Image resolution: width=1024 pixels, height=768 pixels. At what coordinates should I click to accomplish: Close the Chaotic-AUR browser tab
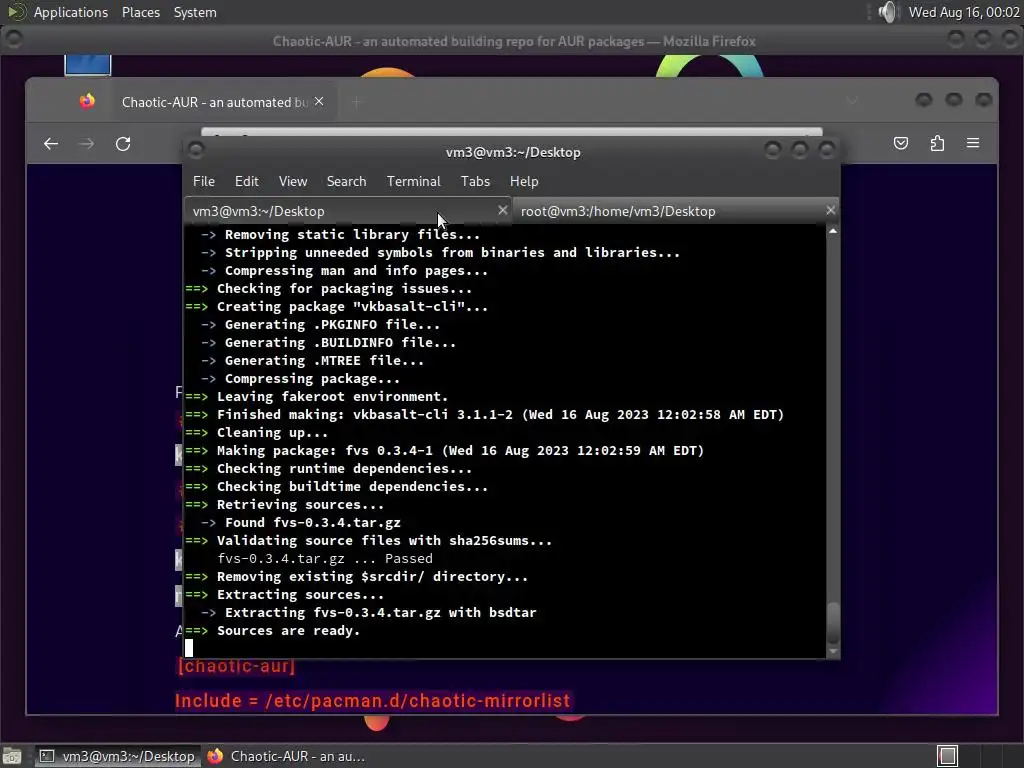pos(319,101)
